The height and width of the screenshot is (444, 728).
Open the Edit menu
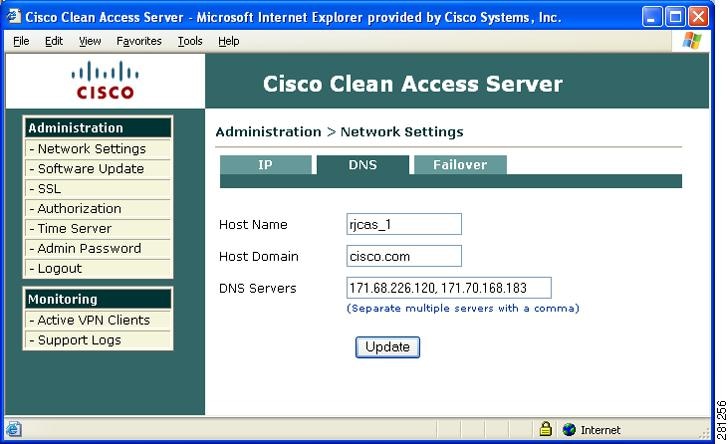[54, 41]
